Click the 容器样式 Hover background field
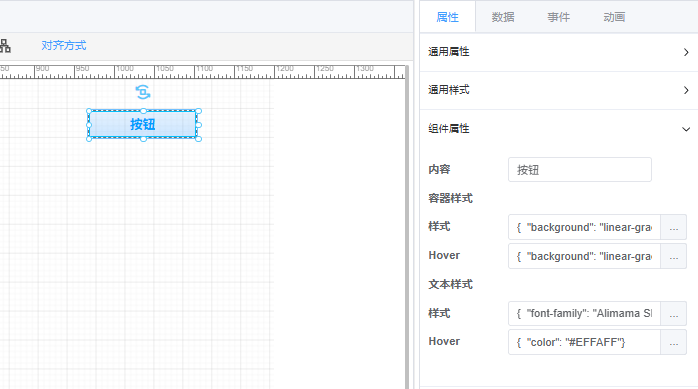Viewport: 698px width, 389px height. (x=584, y=256)
